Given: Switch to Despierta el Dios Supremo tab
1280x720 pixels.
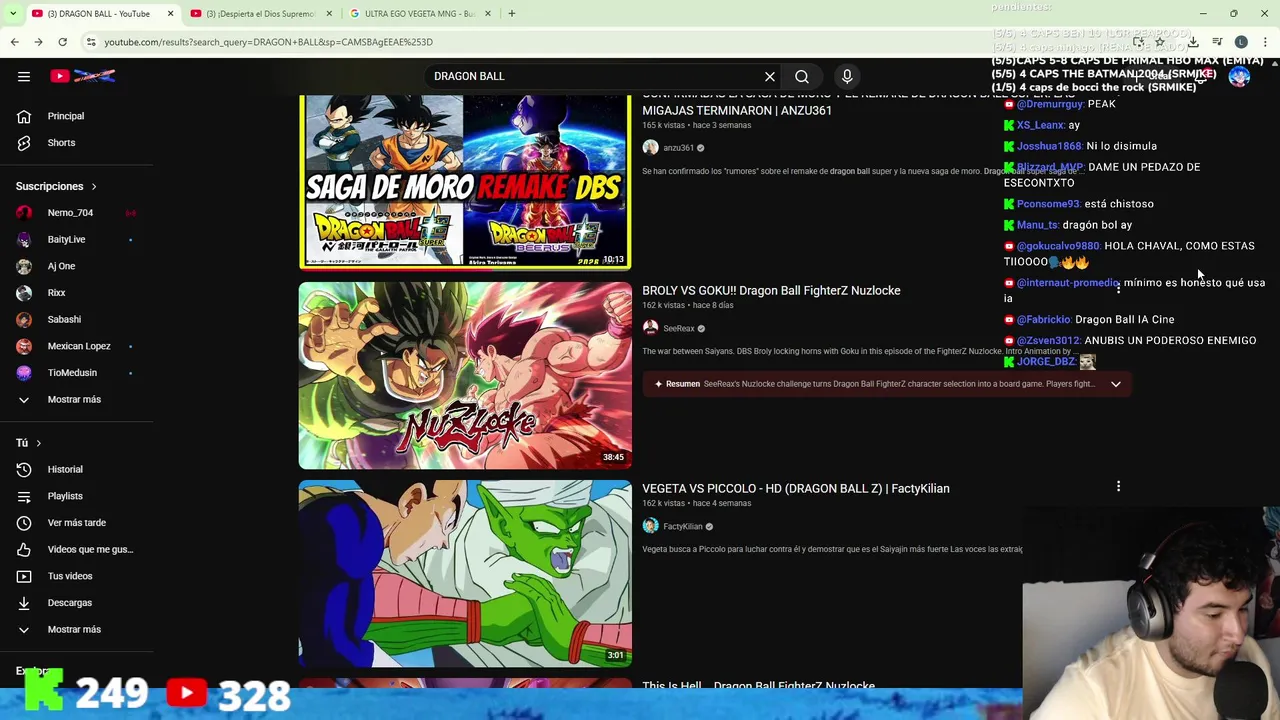Looking at the screenshot, I should 260,14.
